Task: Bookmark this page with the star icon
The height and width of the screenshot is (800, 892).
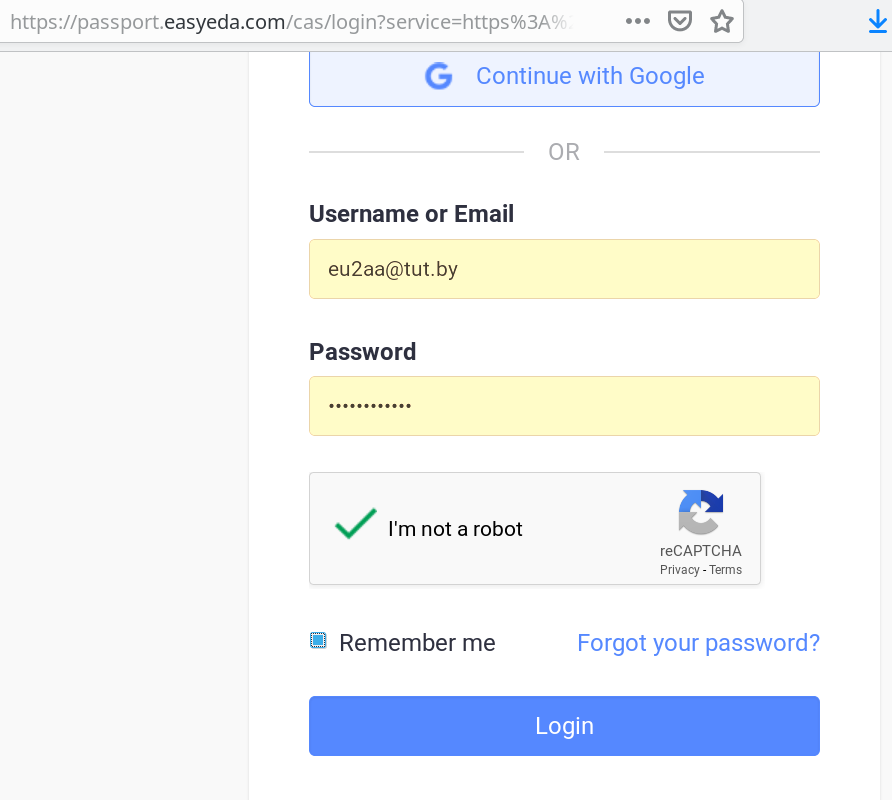Action: (x=722, y=21)
